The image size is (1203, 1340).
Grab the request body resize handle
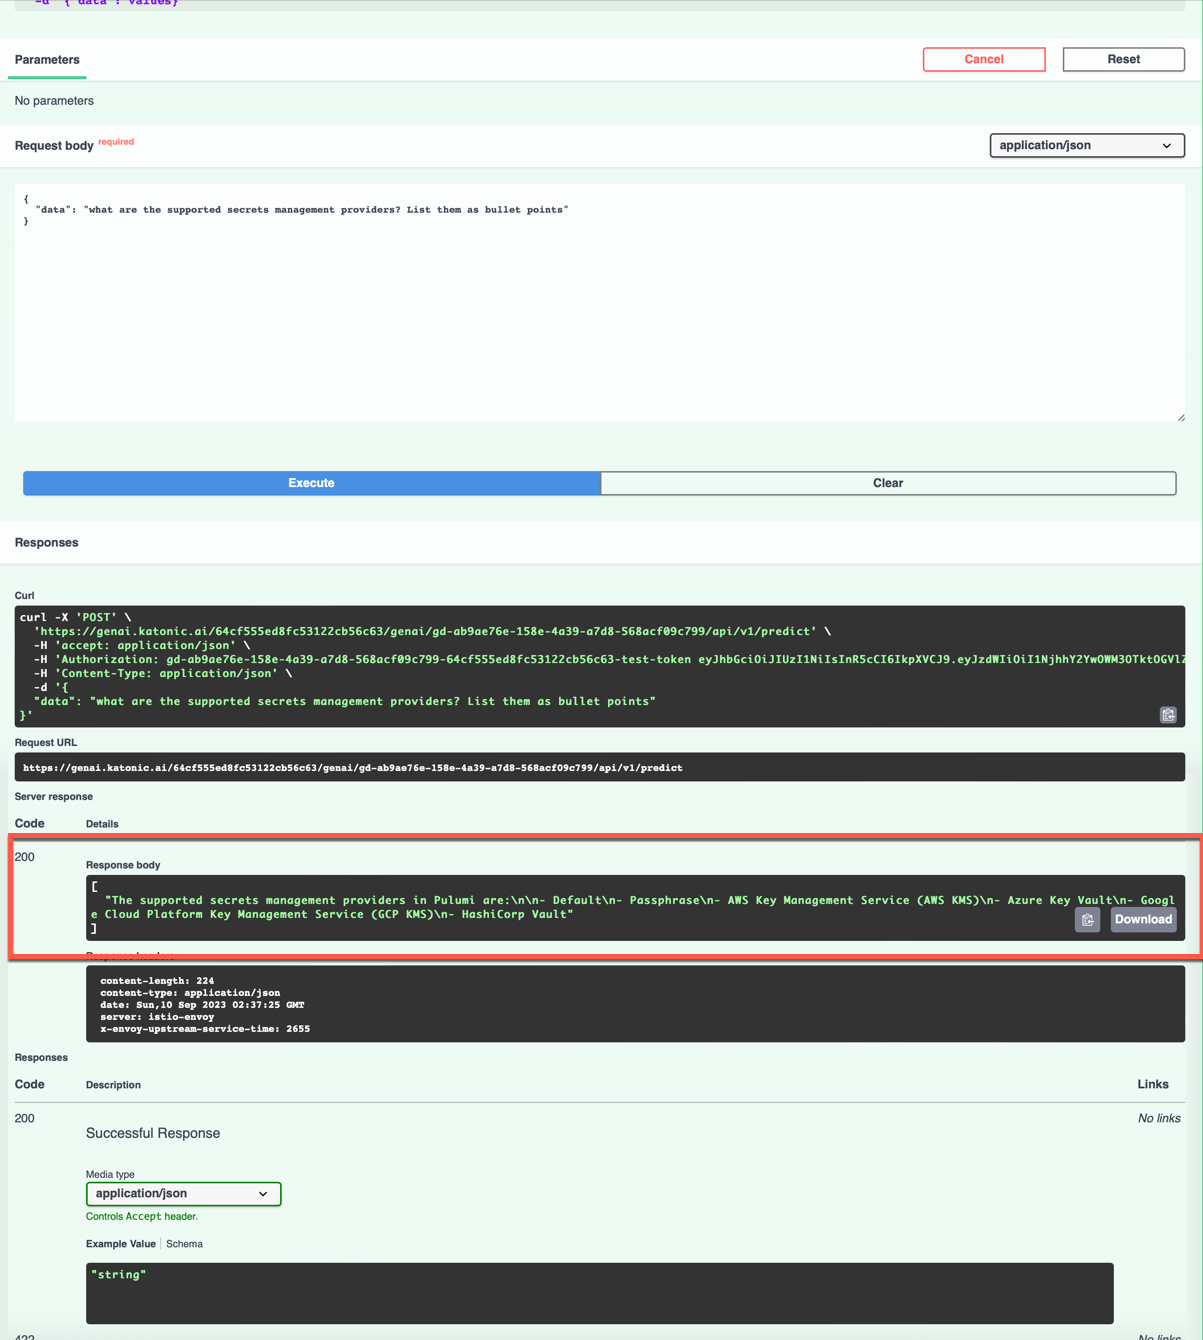1181,417
